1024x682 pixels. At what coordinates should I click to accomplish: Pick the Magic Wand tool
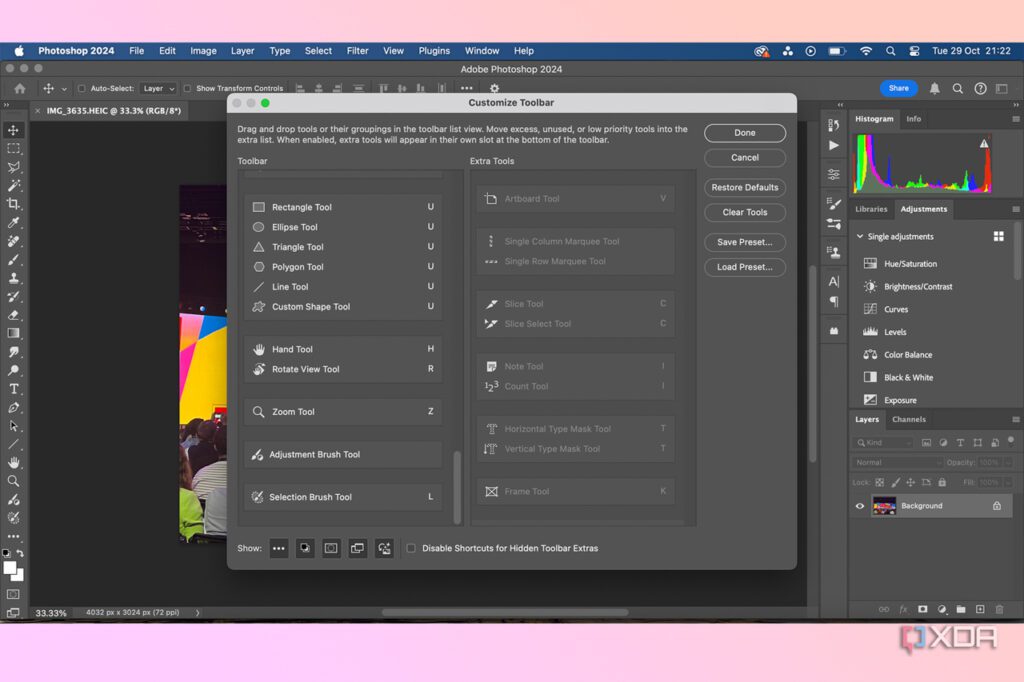point(13,186)
